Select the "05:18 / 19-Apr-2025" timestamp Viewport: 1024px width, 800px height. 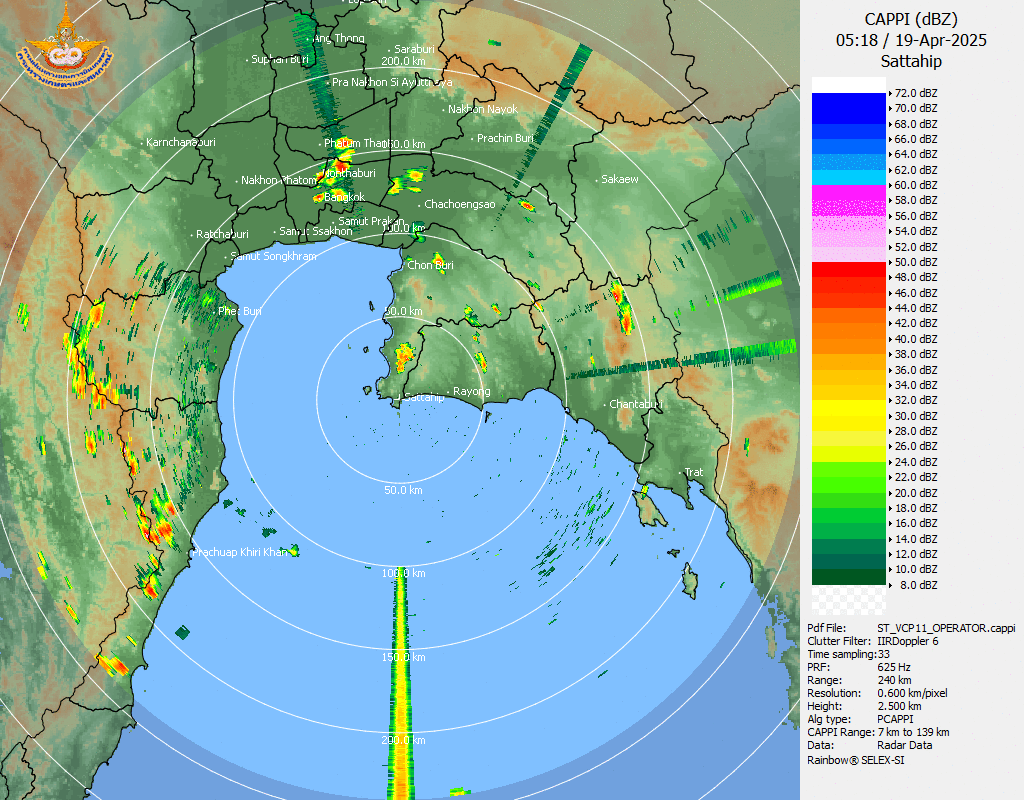911,40
